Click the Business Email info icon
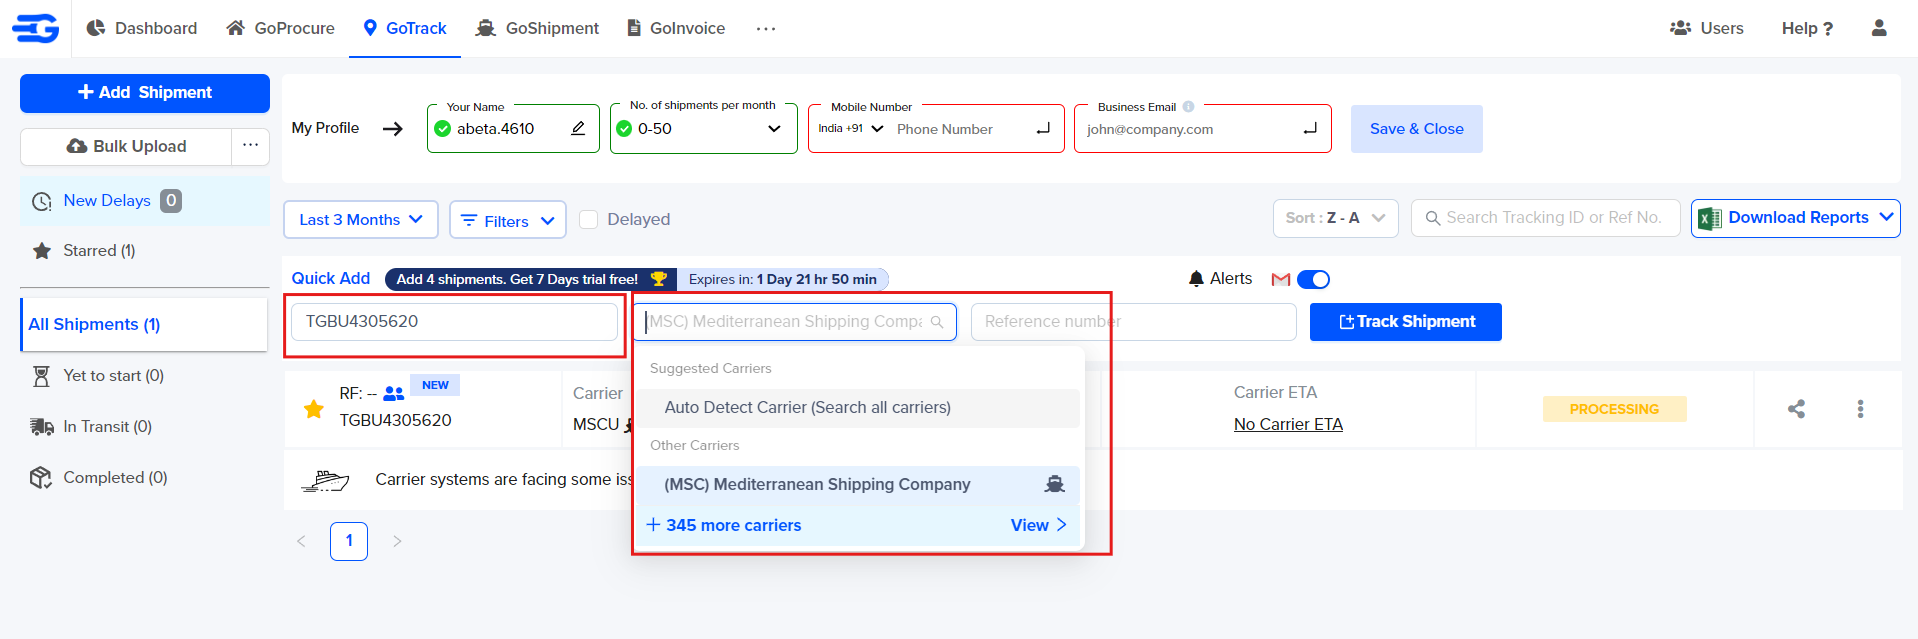This screenshot has height=639, width=1918. point(1188,106)
